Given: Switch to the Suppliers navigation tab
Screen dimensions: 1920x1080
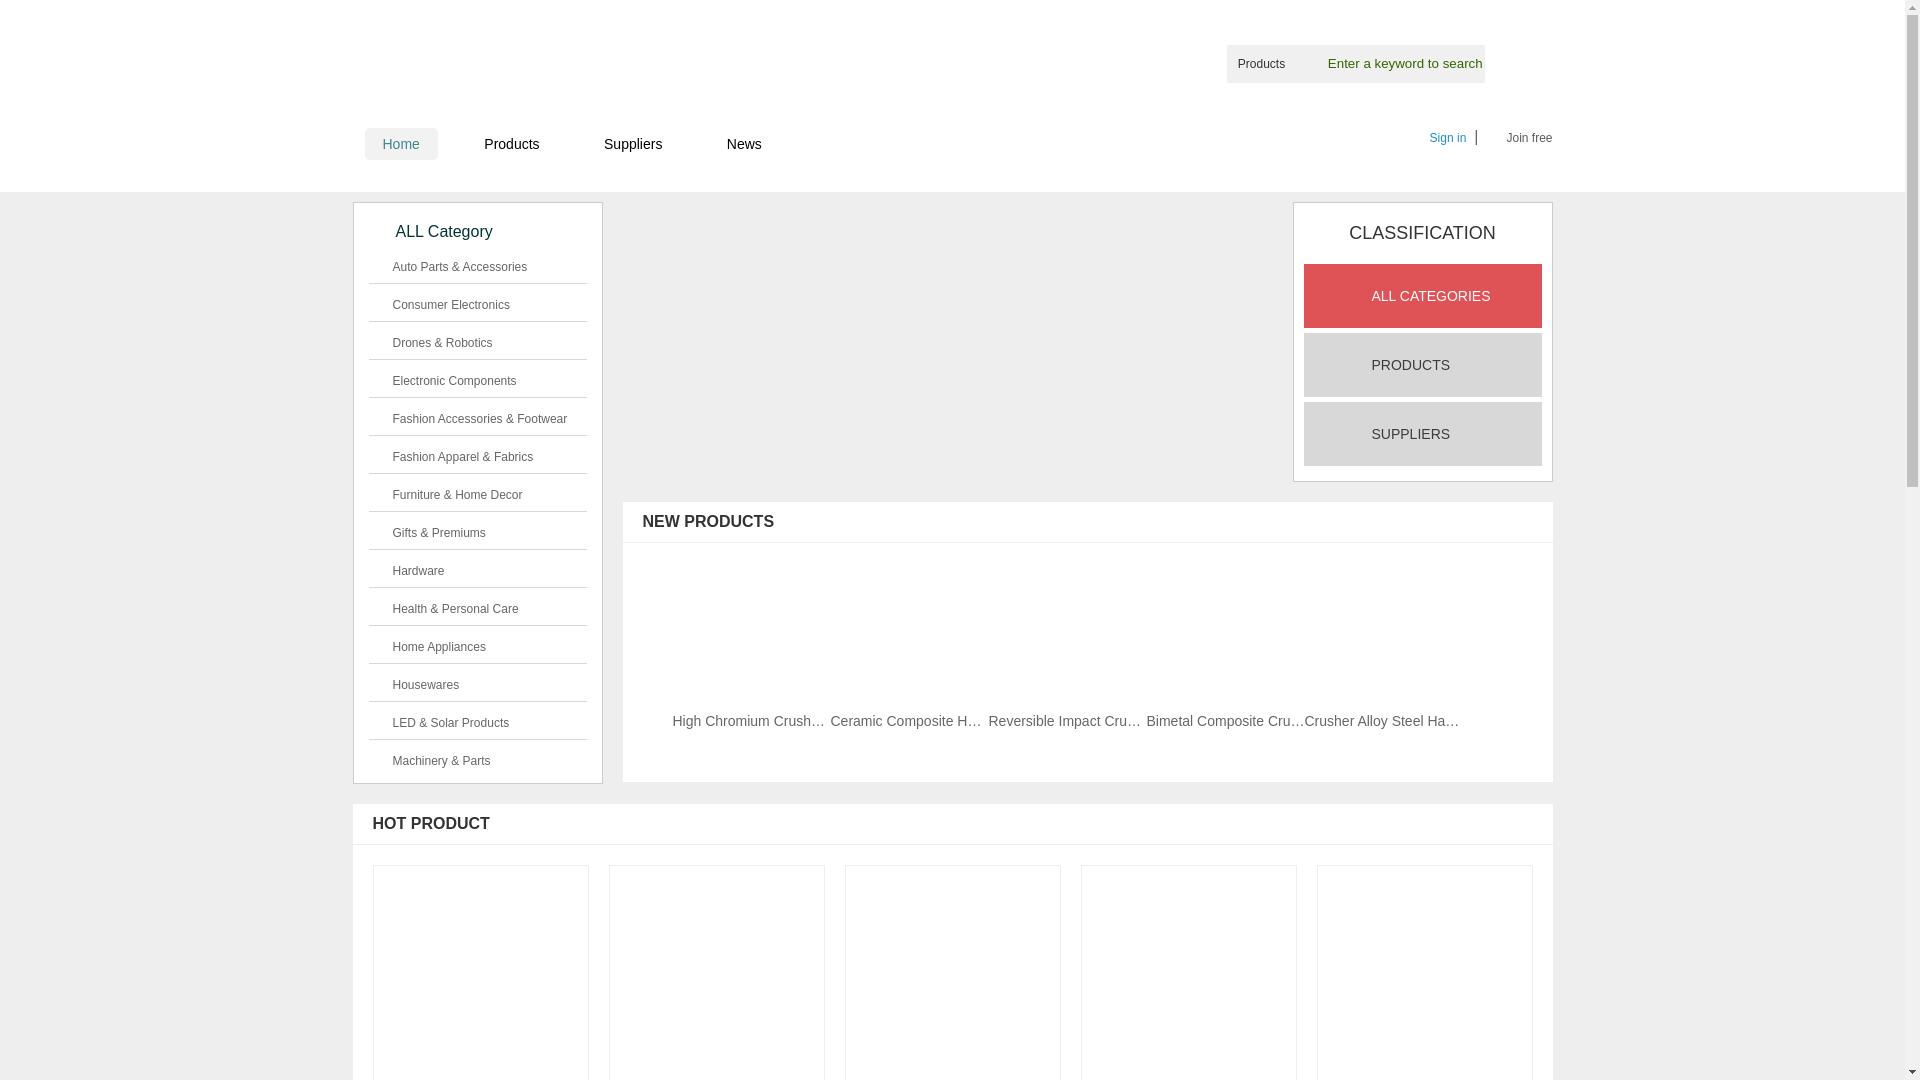Looking at the screenshot, I should click(x=632, y=144).
